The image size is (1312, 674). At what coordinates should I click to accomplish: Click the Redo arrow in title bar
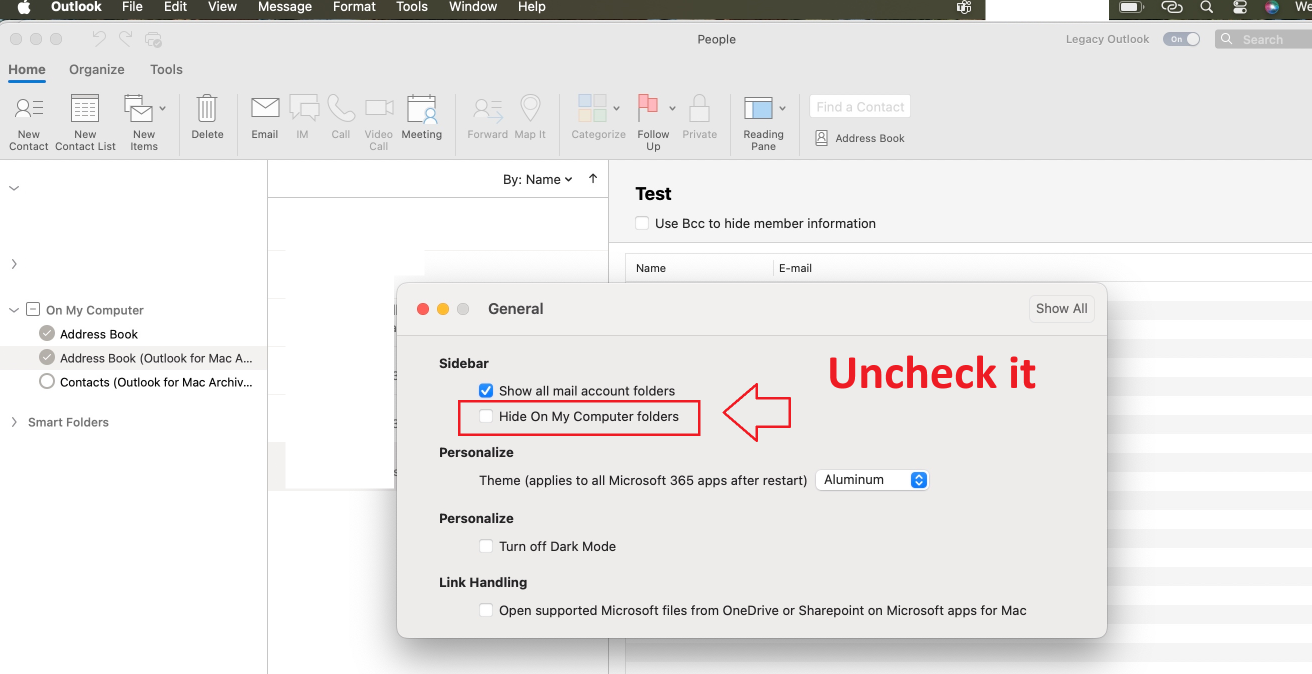pos(126,39)
